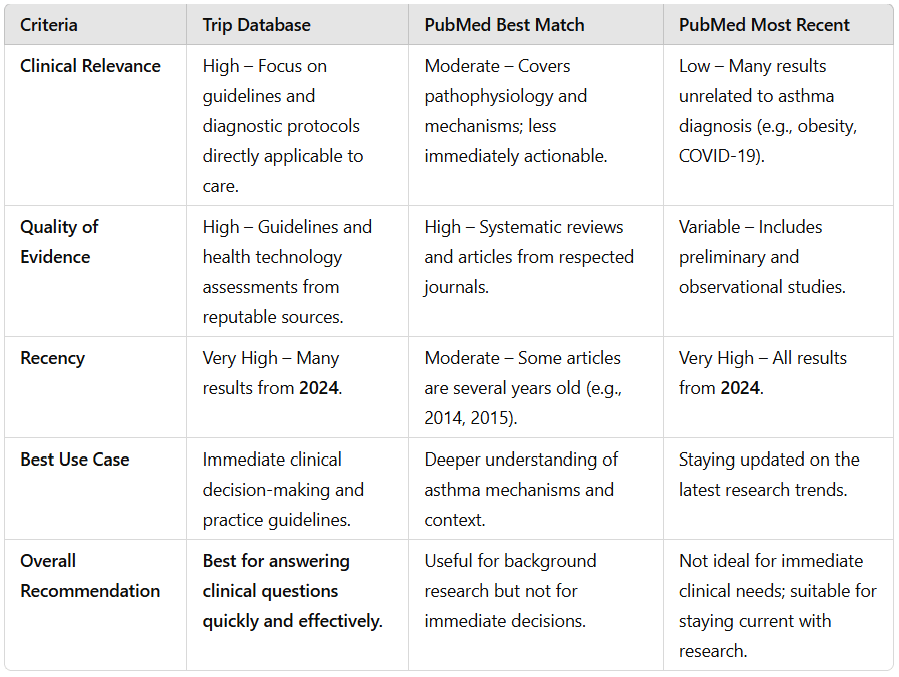
Task: Click the Recency row label
Action: point(53,358)
